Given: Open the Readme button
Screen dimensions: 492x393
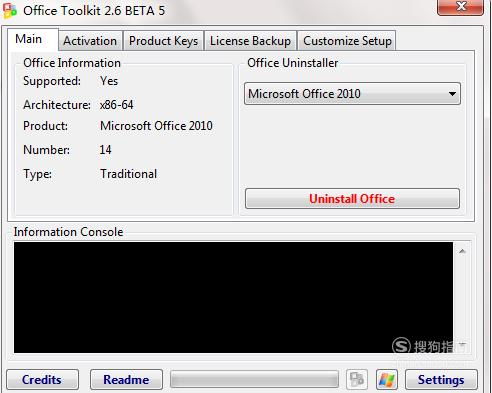Looking at the screenshot, I should (x=126, y=380).
